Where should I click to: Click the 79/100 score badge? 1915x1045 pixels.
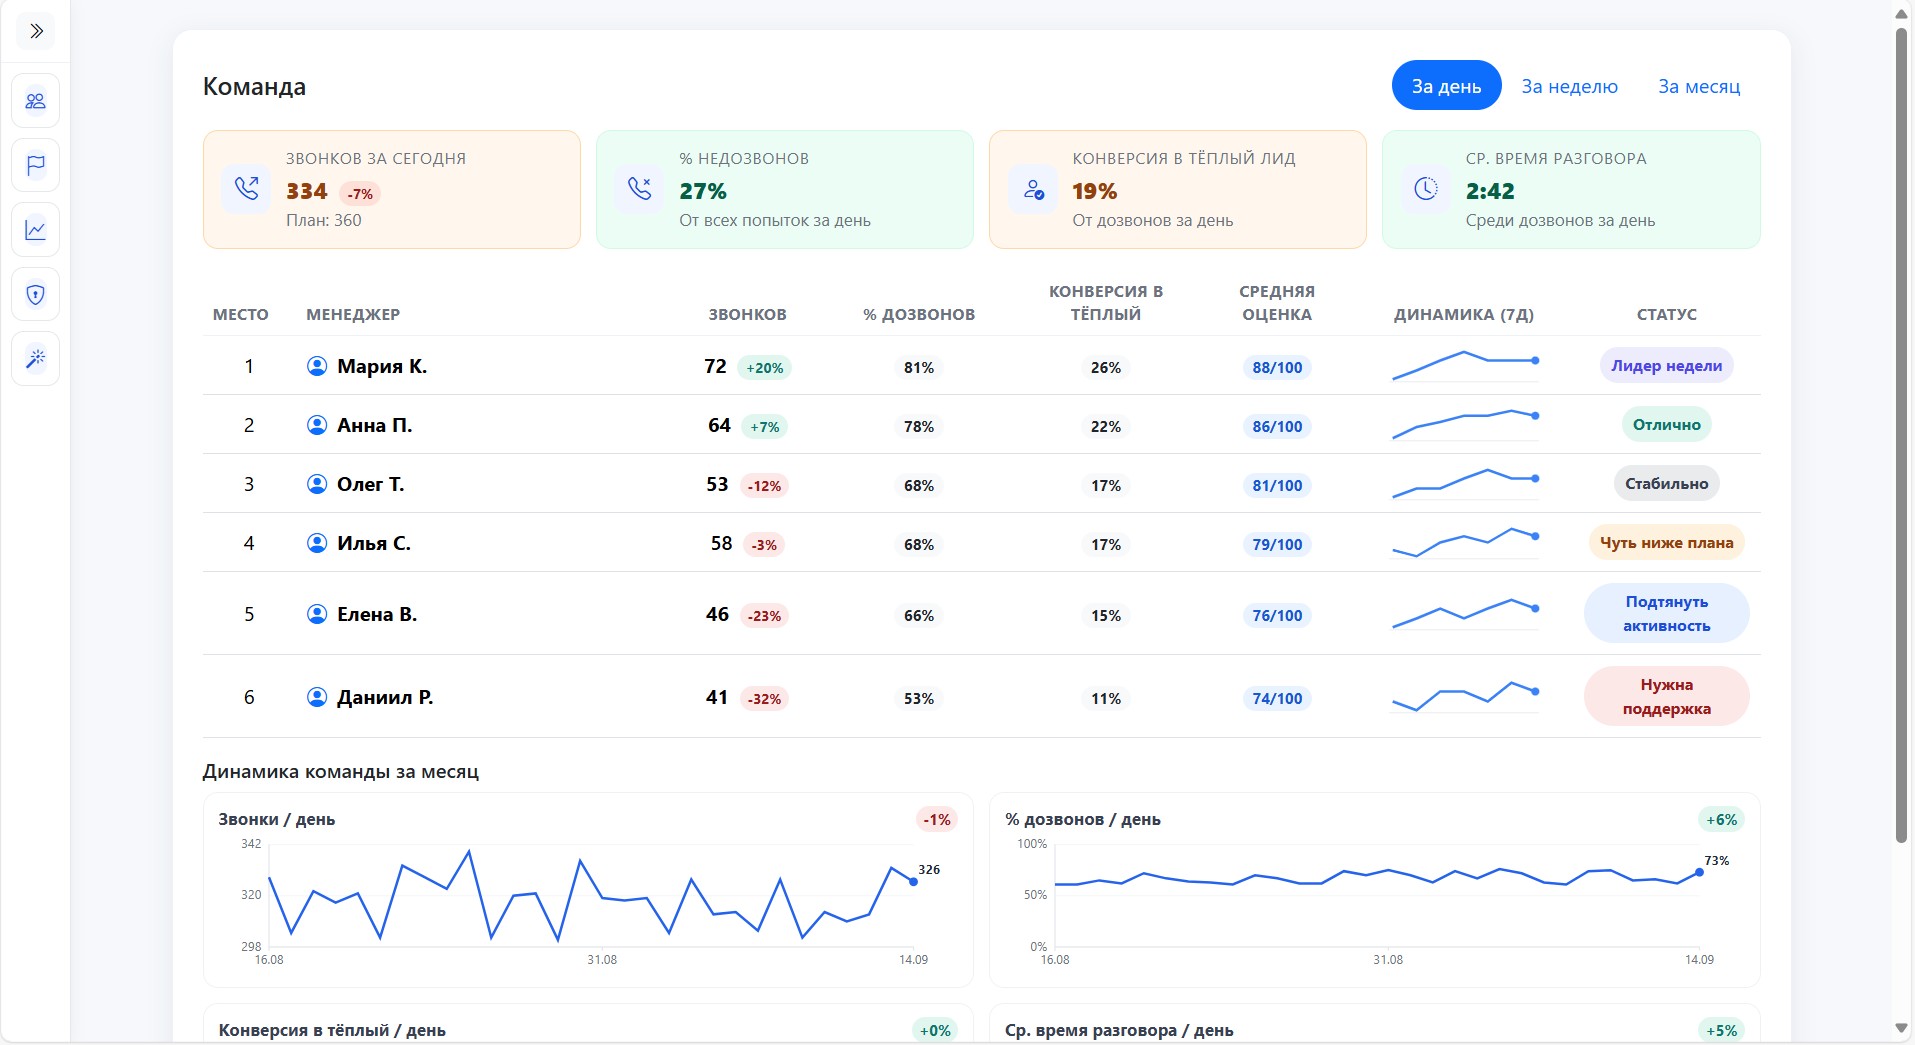(x=1277, y=544)
